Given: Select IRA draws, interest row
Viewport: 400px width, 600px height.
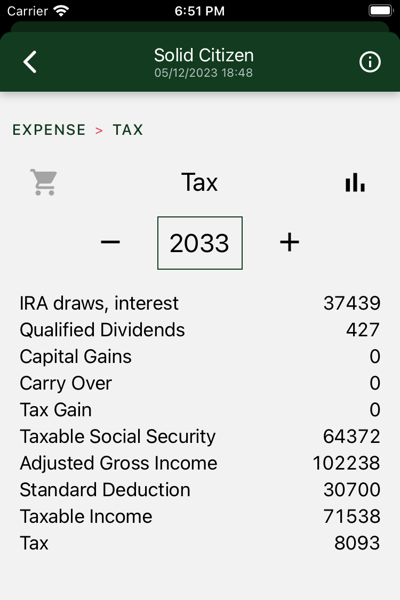Looking at the screenshot, I should pyautogui.click(x=200, y=303).
